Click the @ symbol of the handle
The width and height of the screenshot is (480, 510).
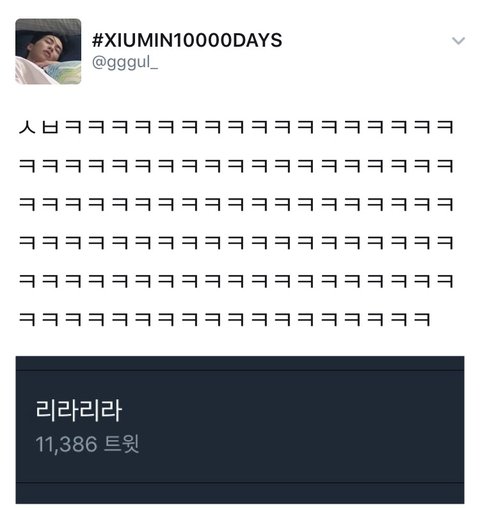tap(99, 62)
